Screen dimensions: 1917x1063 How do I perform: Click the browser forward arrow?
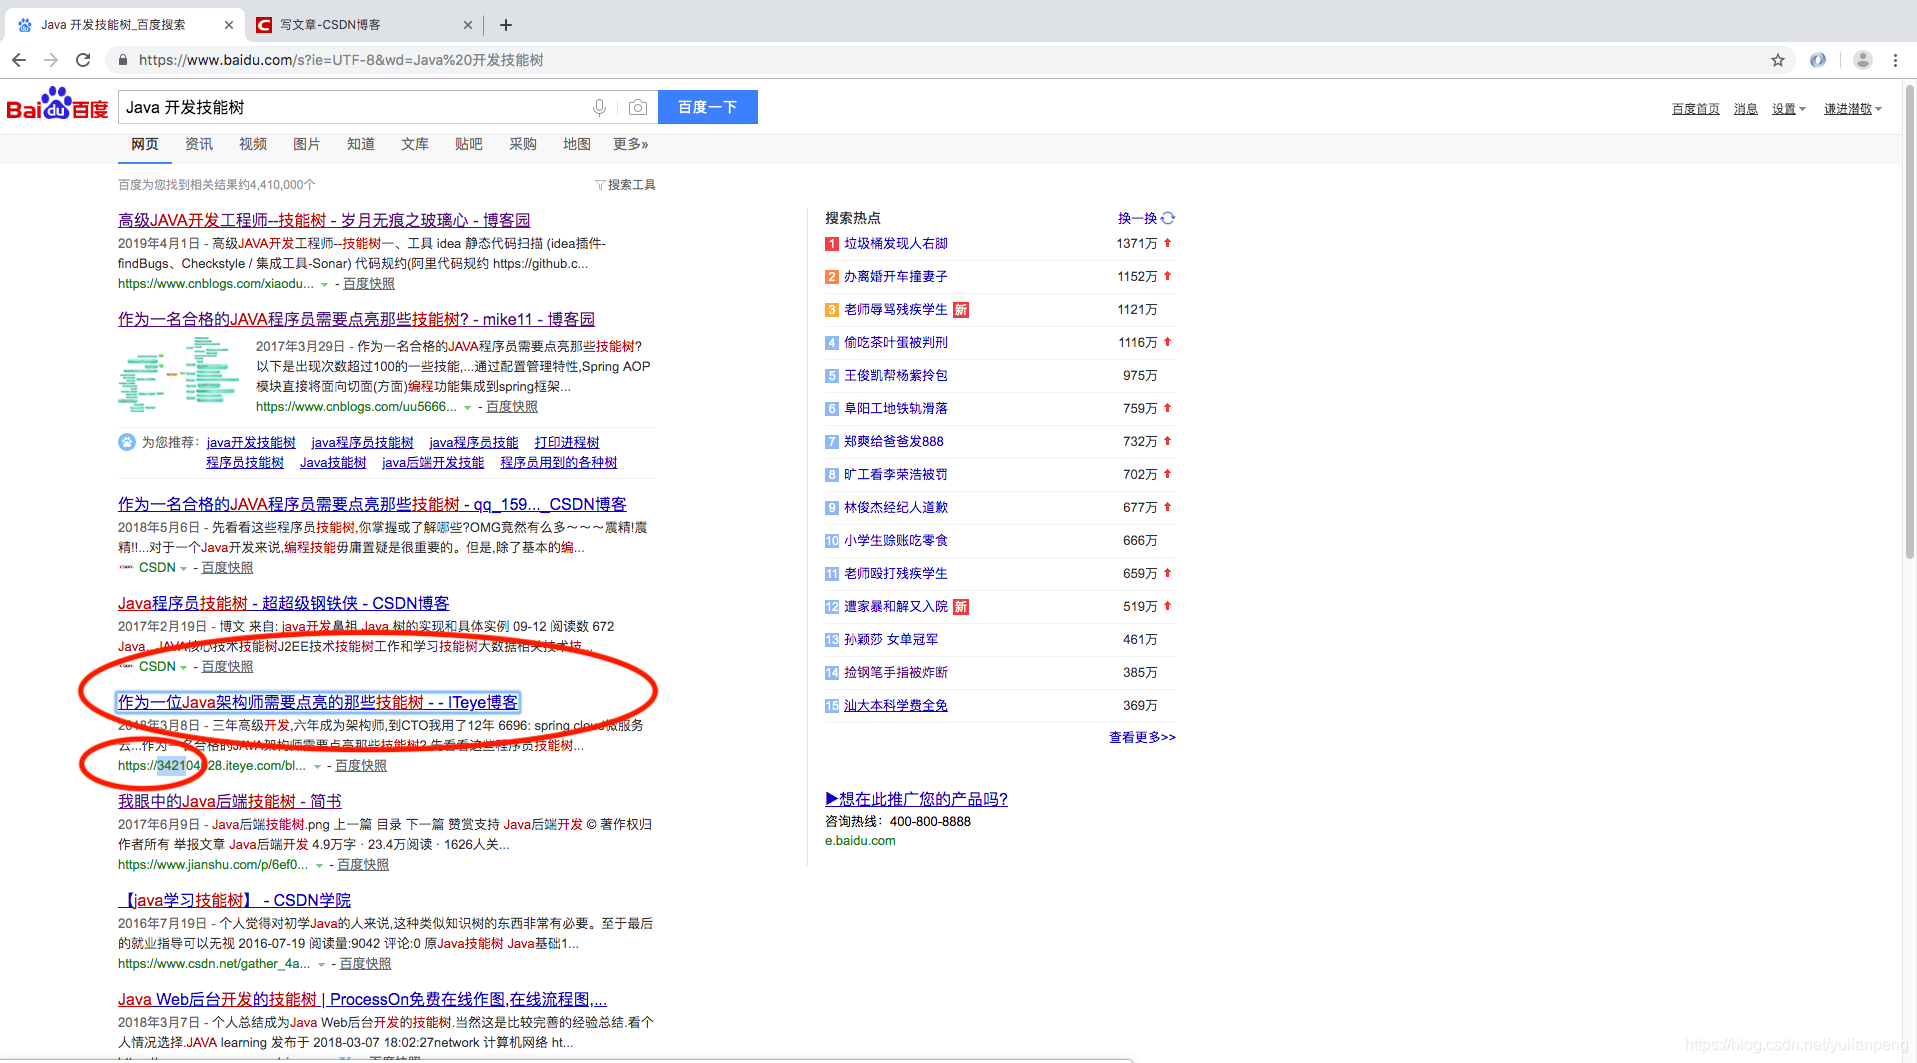click(x=51, y=60)
